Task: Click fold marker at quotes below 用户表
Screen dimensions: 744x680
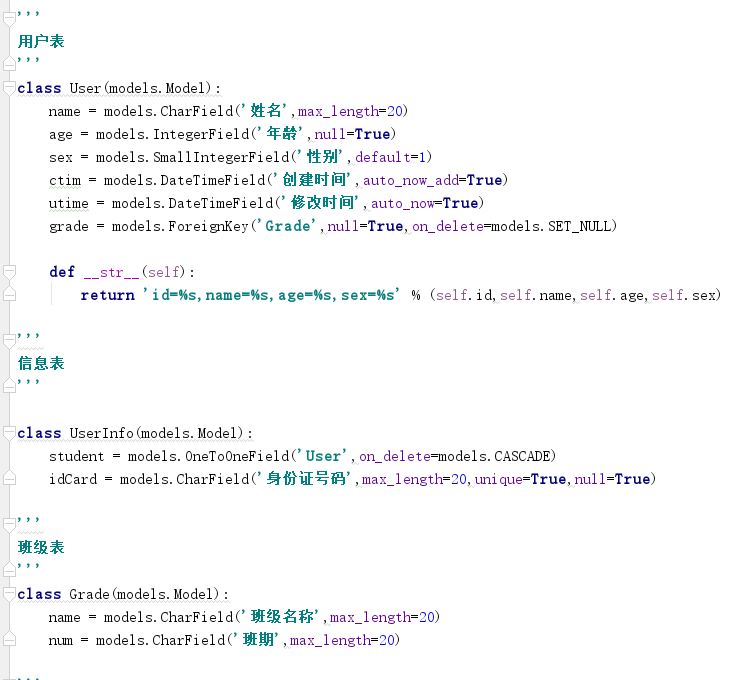Action: tap(9, 64)
